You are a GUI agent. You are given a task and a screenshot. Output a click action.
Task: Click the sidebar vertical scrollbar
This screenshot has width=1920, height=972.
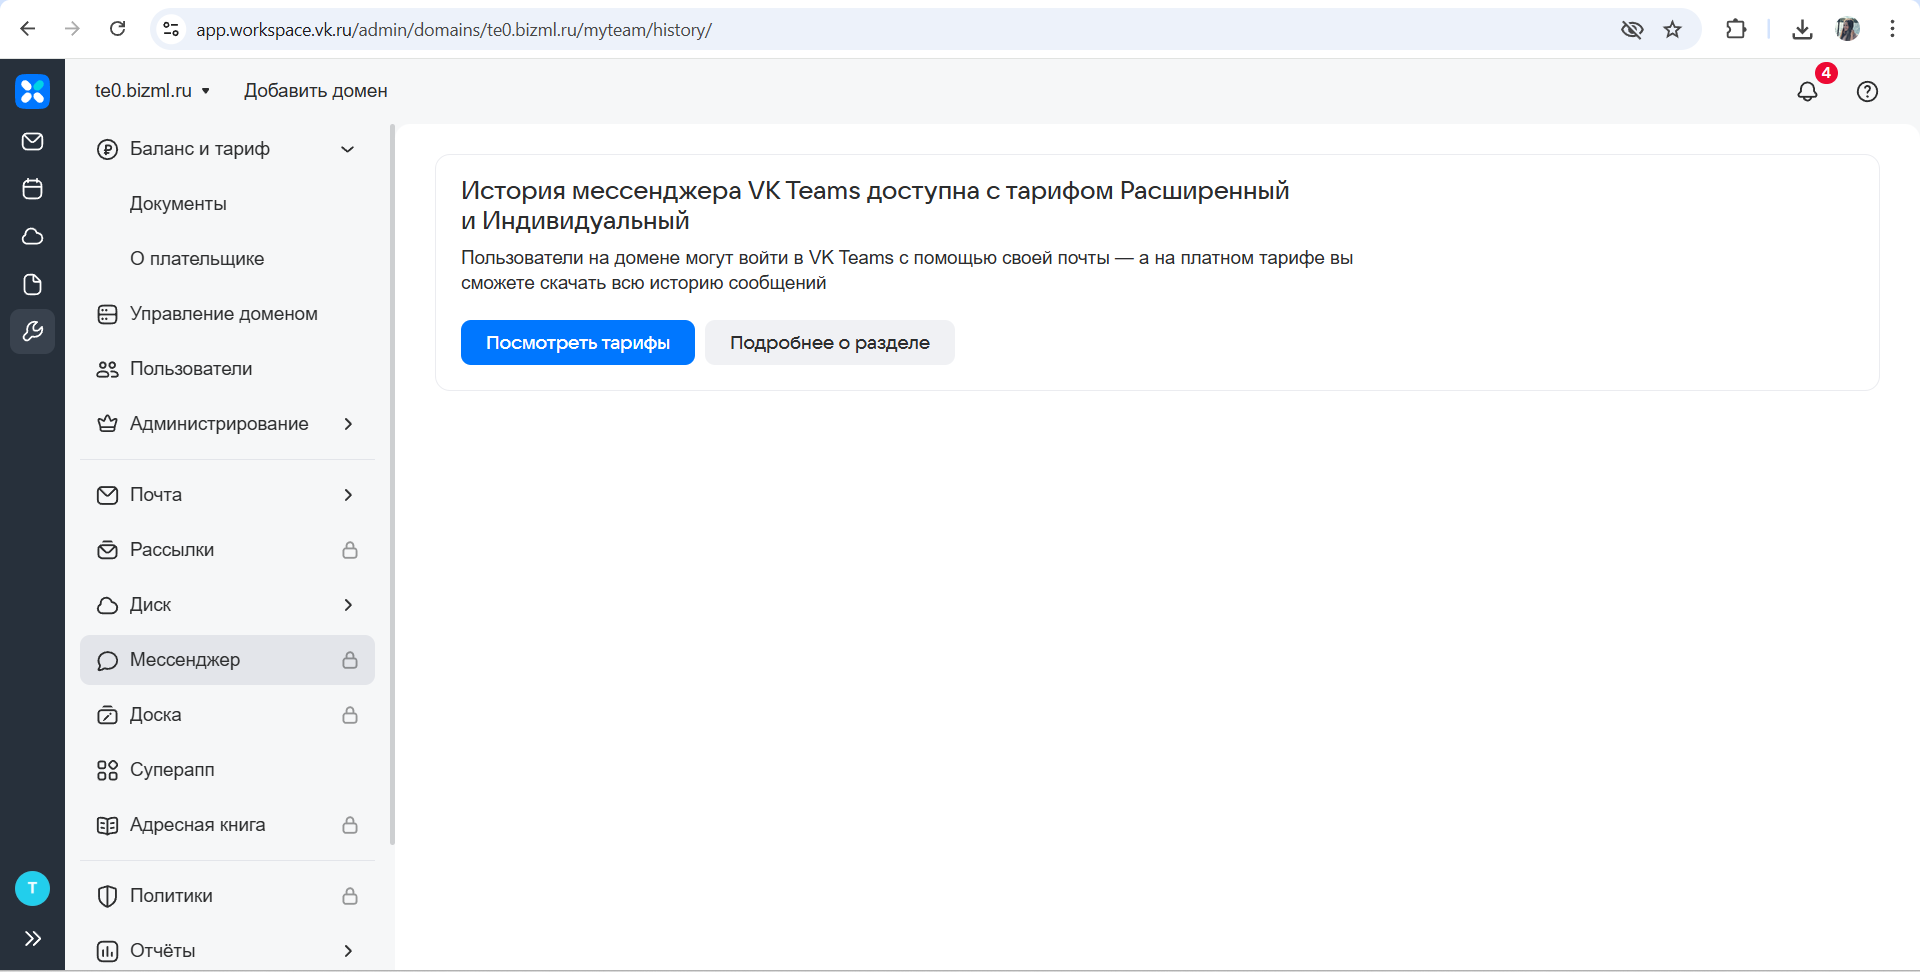coord(393,484)
